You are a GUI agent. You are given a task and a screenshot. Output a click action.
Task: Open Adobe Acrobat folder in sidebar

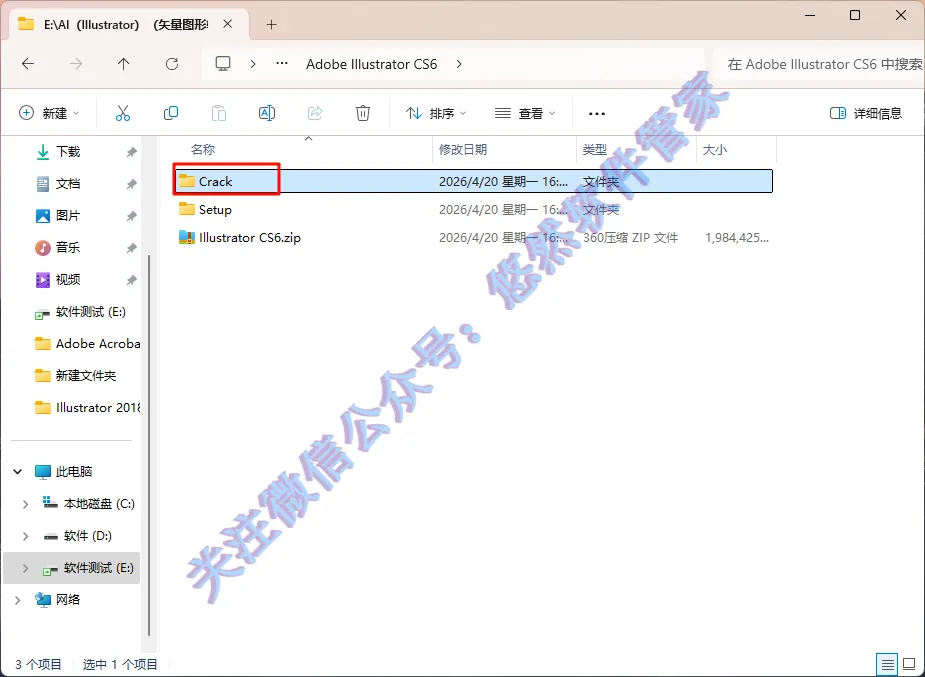pos(87,343)
